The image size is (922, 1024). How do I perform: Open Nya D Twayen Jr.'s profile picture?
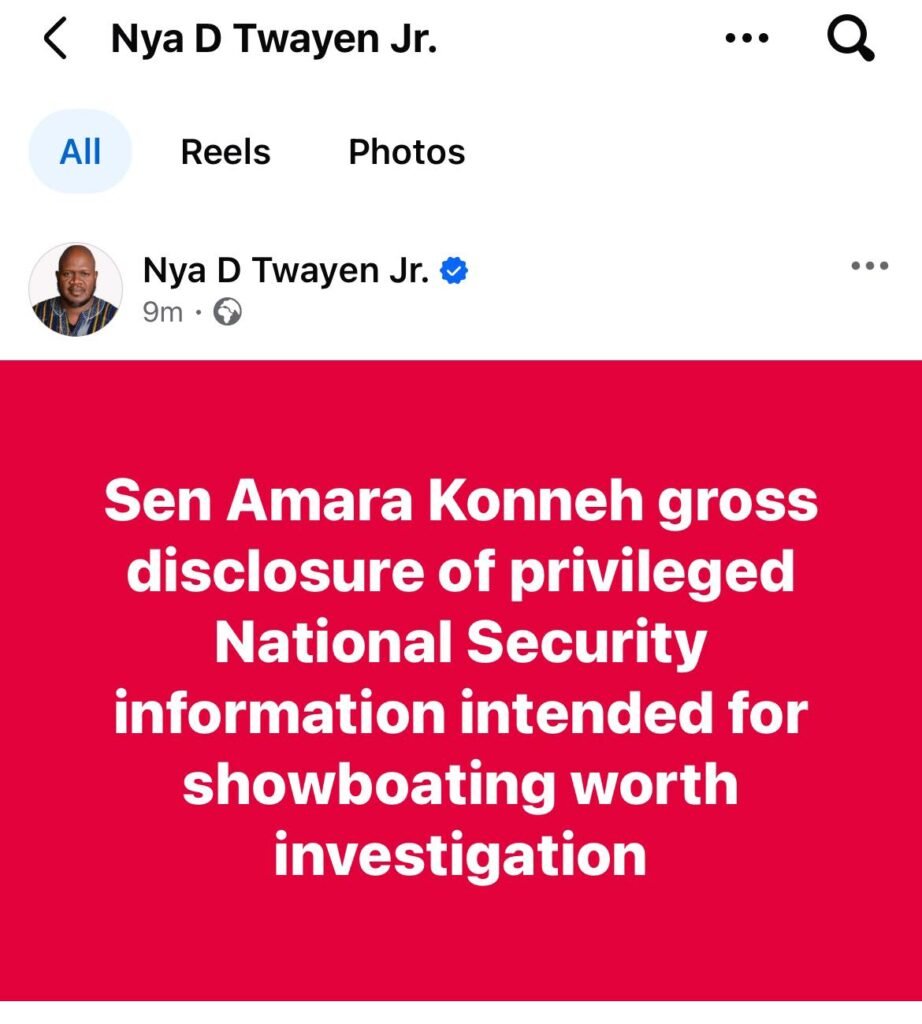(75, 290)
